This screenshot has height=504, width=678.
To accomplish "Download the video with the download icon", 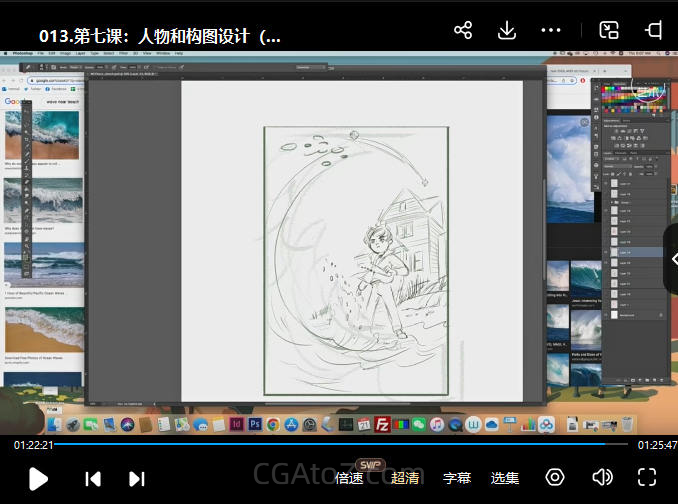I will pyautogui.click(x=507, y=30).
